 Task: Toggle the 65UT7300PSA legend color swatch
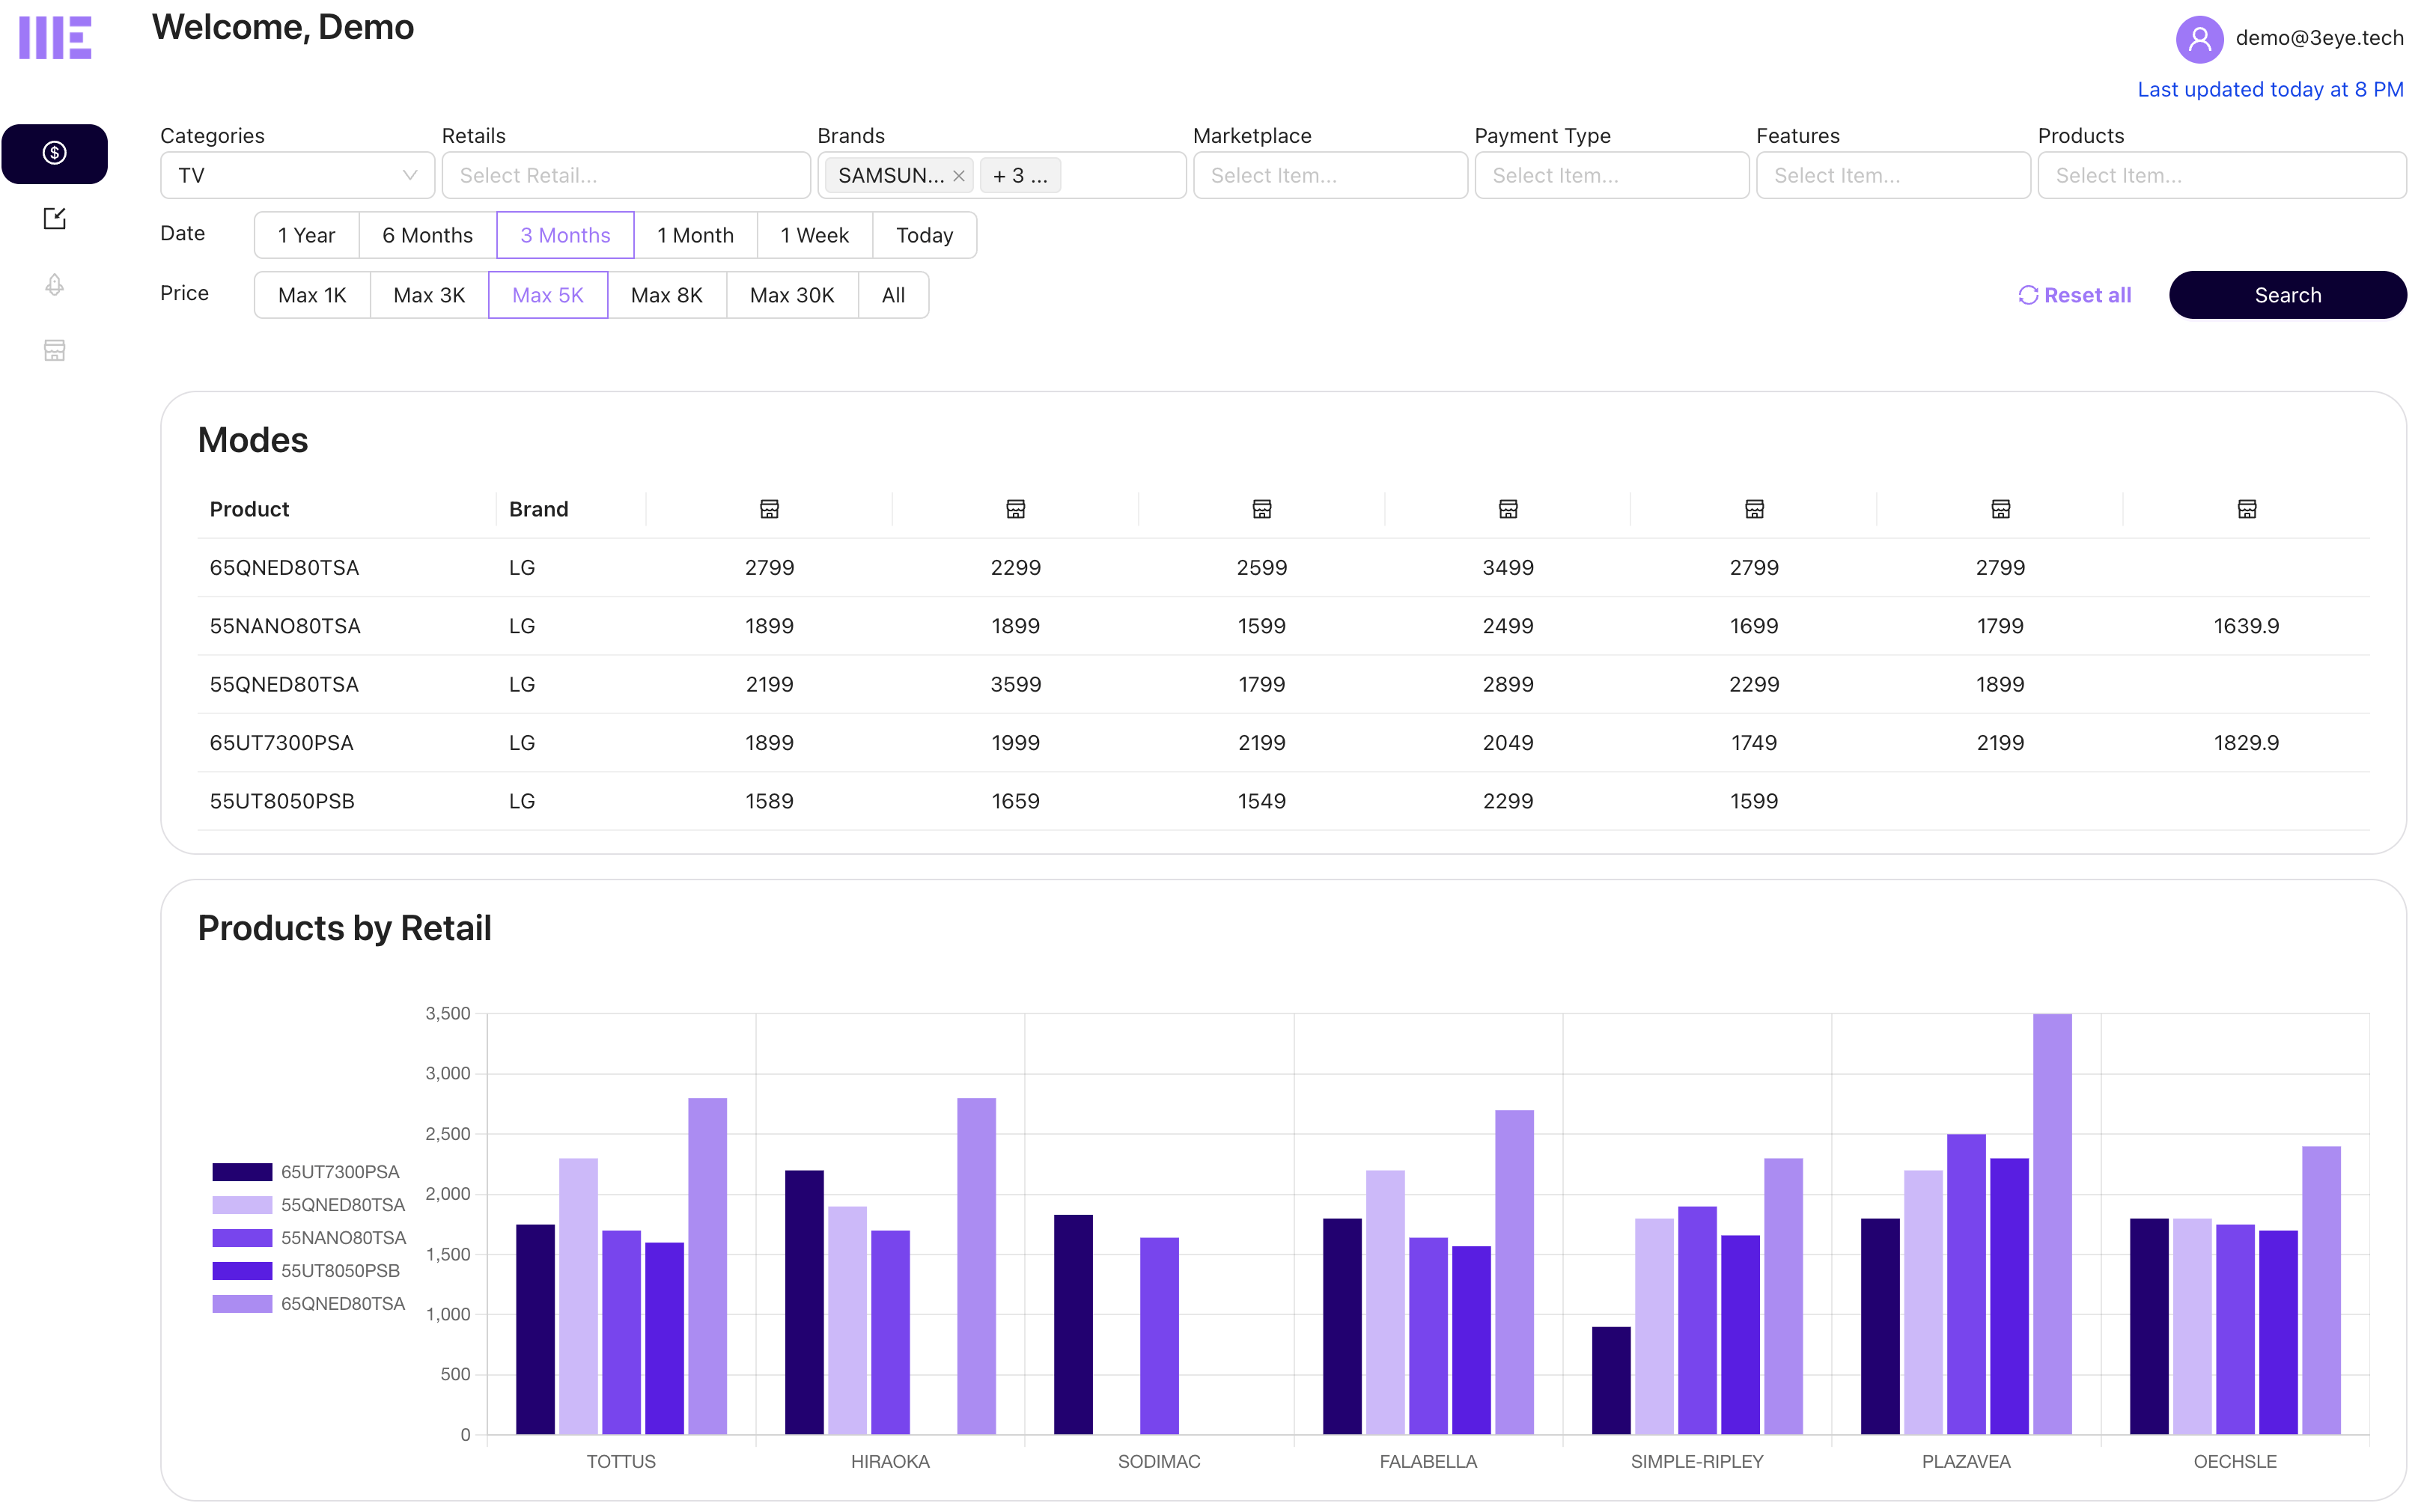pos(242,1171)
